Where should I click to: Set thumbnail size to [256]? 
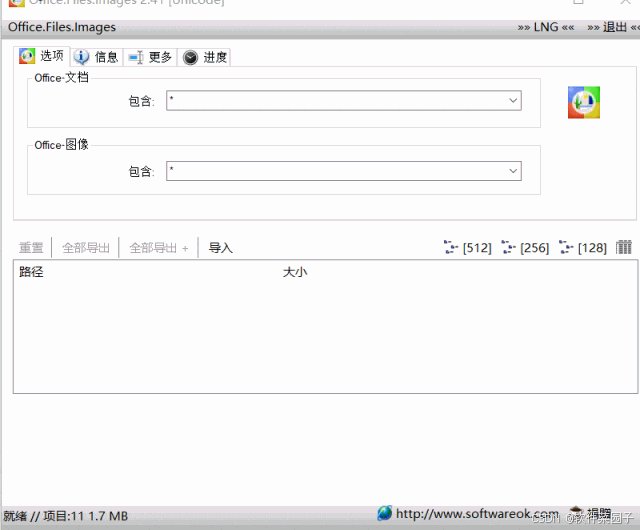(x=525, y=247)
